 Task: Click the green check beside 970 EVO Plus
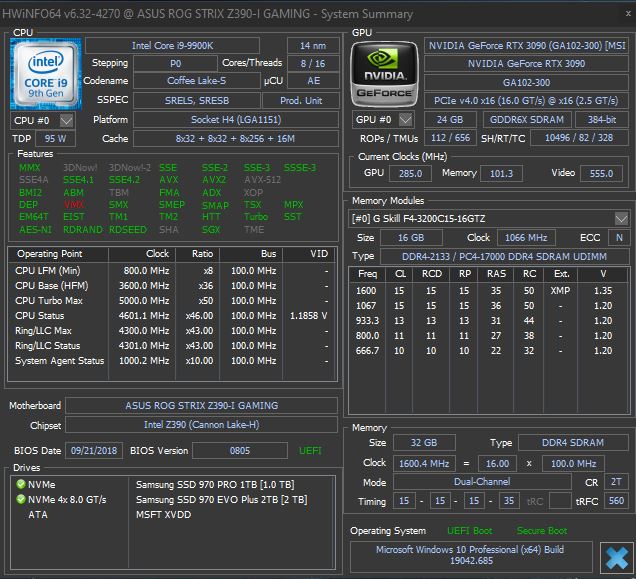tap(20, 500)
